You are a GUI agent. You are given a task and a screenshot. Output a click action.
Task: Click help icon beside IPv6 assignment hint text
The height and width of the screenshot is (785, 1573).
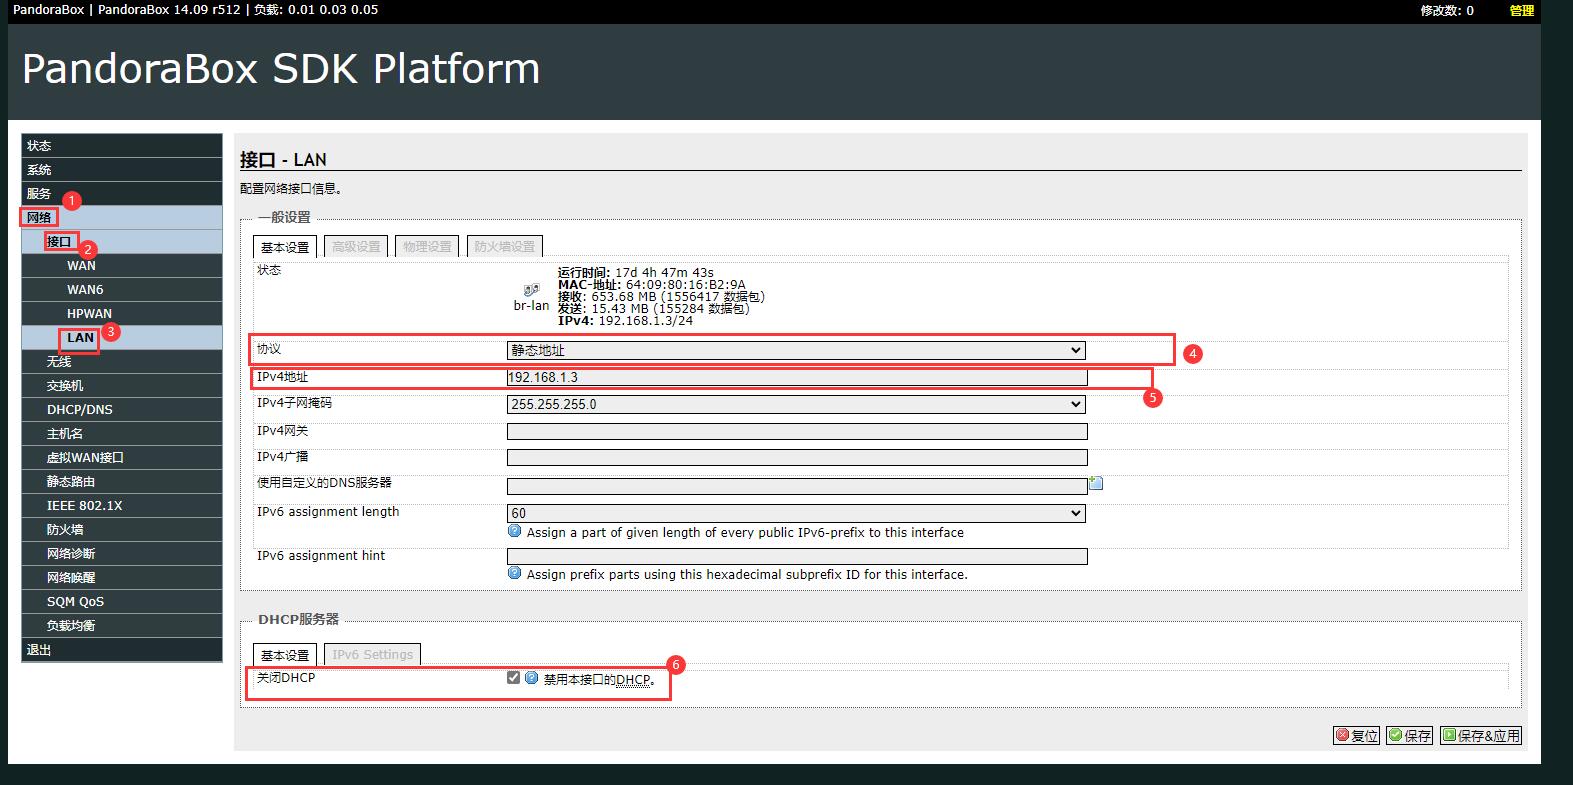[x=515, y=574]
